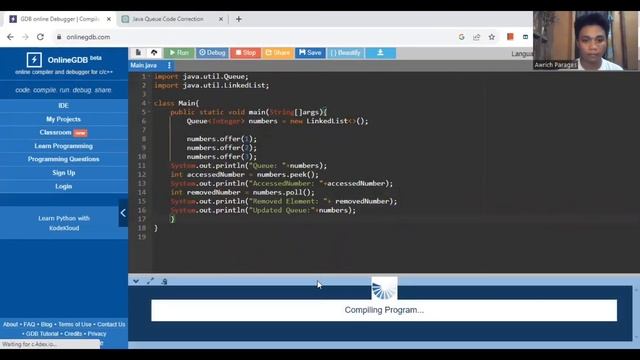Open a new browser tab
This screenshot has width=640, height=360.
coord(239,19)
